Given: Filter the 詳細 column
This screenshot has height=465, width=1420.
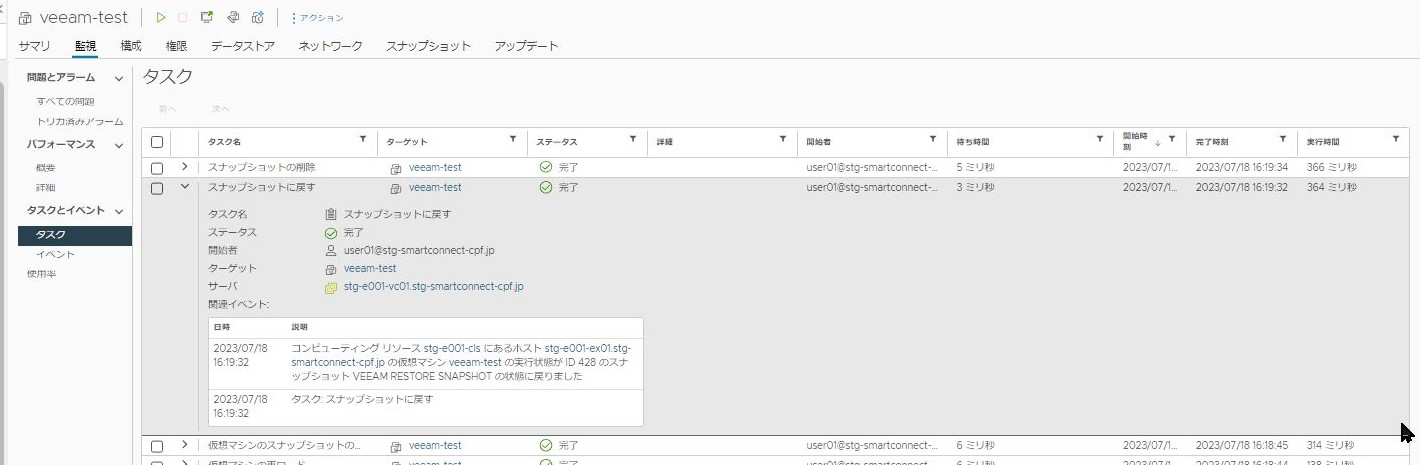Looking at the screenshot, I should (x=783, y=140).
